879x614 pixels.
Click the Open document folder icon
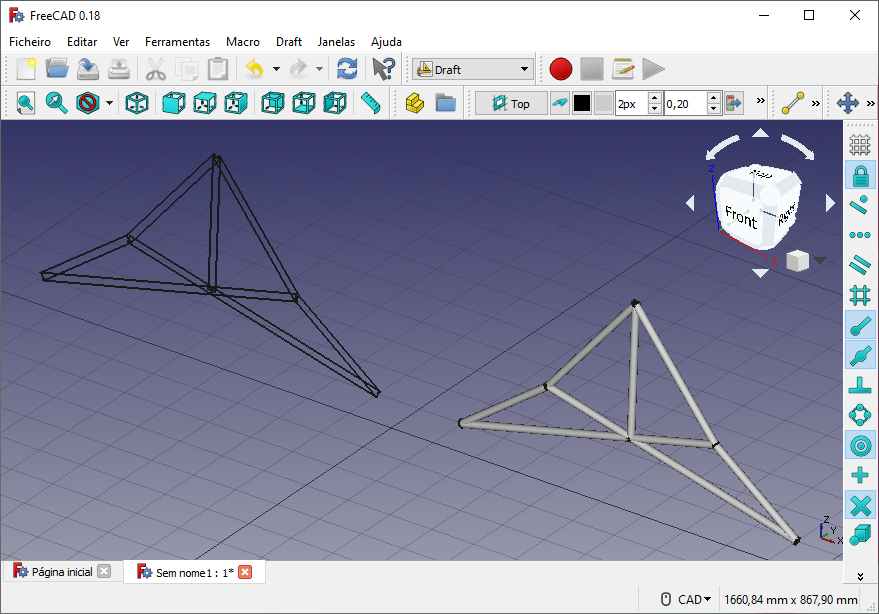(57, 69)
